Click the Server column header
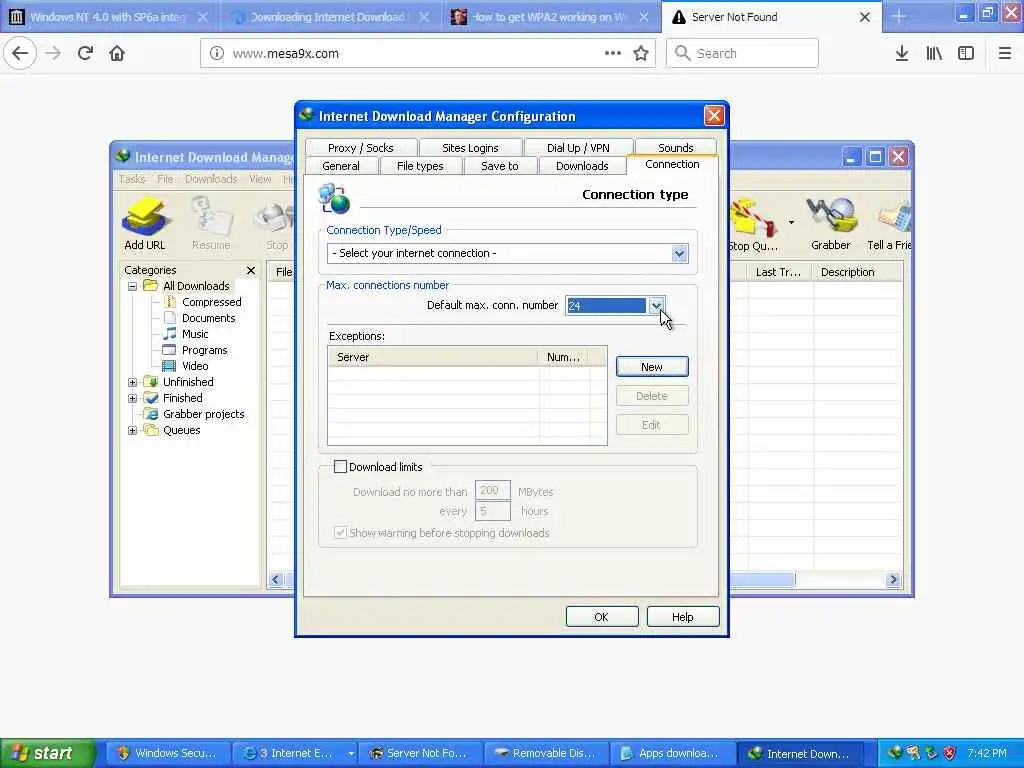The width and height of the screenshot is (1024, 768). click(x=432, y=357)
